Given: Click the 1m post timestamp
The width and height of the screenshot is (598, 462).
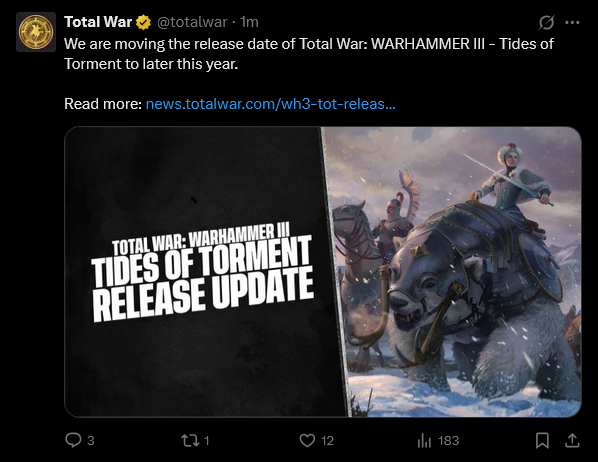Looking at the screenshot, I should [249, 23].
